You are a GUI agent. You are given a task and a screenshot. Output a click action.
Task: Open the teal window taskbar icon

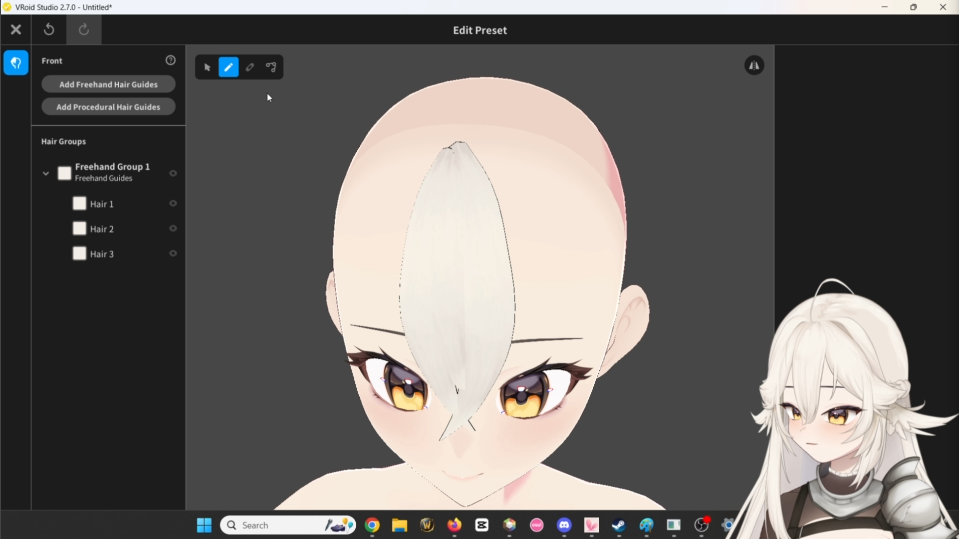coord(673,525)
